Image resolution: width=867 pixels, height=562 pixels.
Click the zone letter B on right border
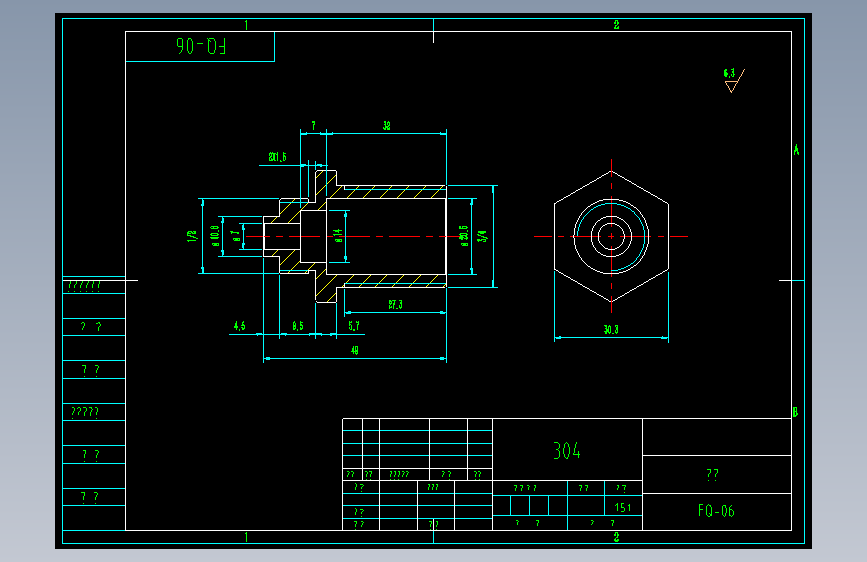click(x=795, y=412)
